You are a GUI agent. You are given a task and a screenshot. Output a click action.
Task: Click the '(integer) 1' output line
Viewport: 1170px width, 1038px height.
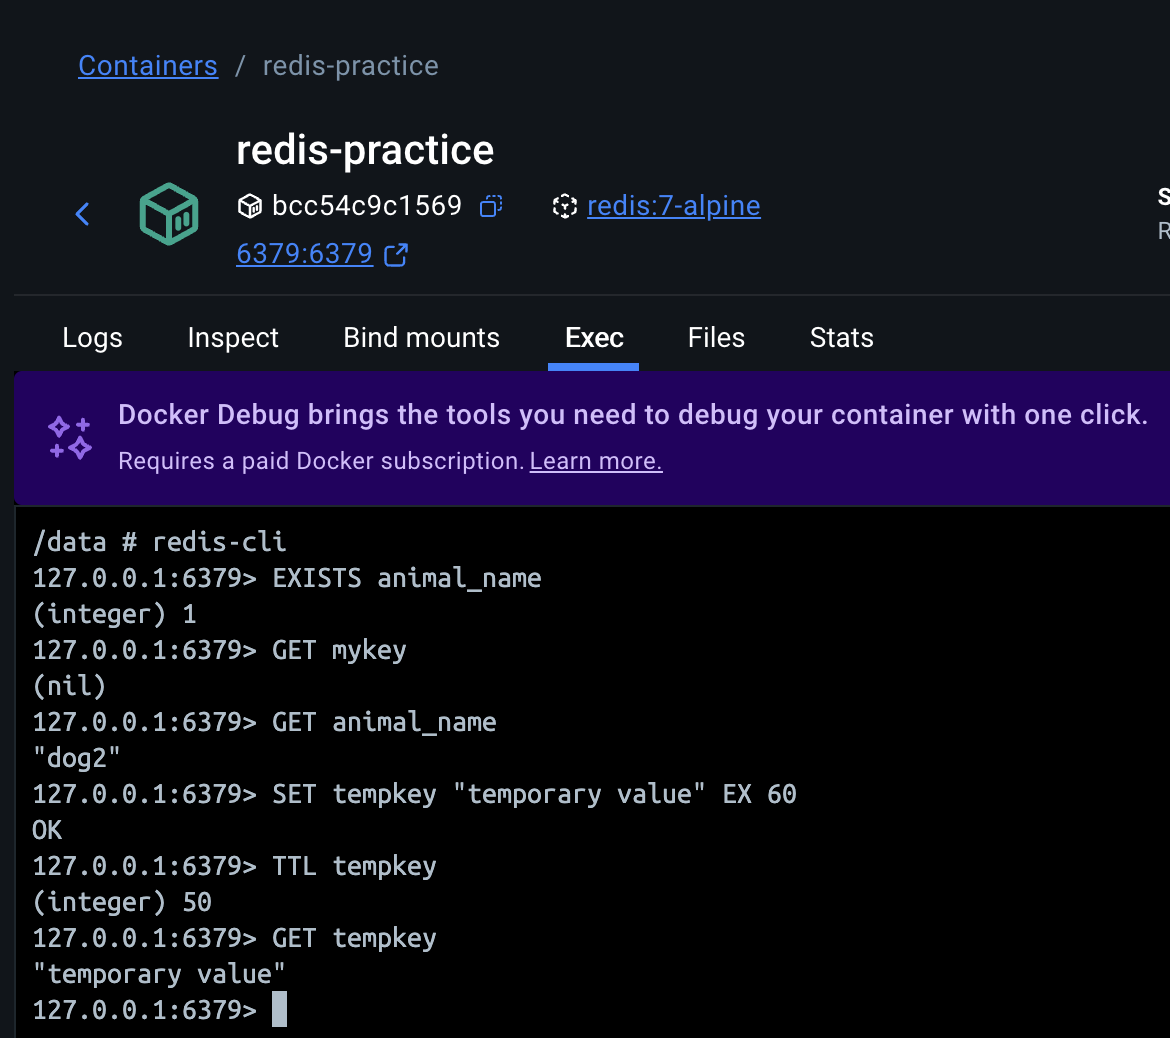[115, 614]
